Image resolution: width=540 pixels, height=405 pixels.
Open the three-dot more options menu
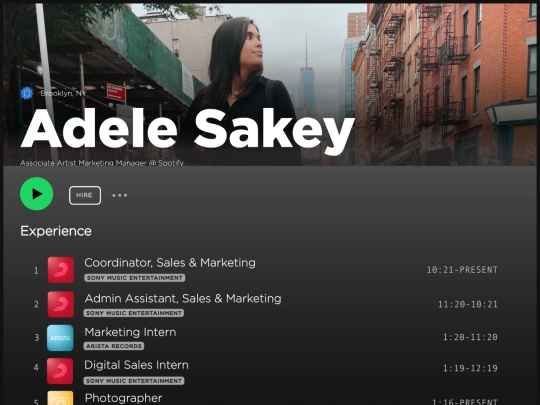point(120,195)
